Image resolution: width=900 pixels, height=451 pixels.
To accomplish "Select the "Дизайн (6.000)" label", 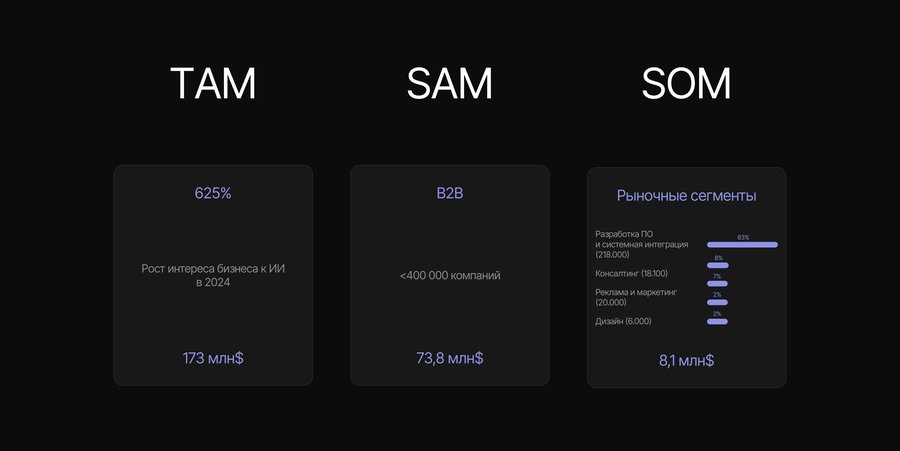I will coord(623,321).
